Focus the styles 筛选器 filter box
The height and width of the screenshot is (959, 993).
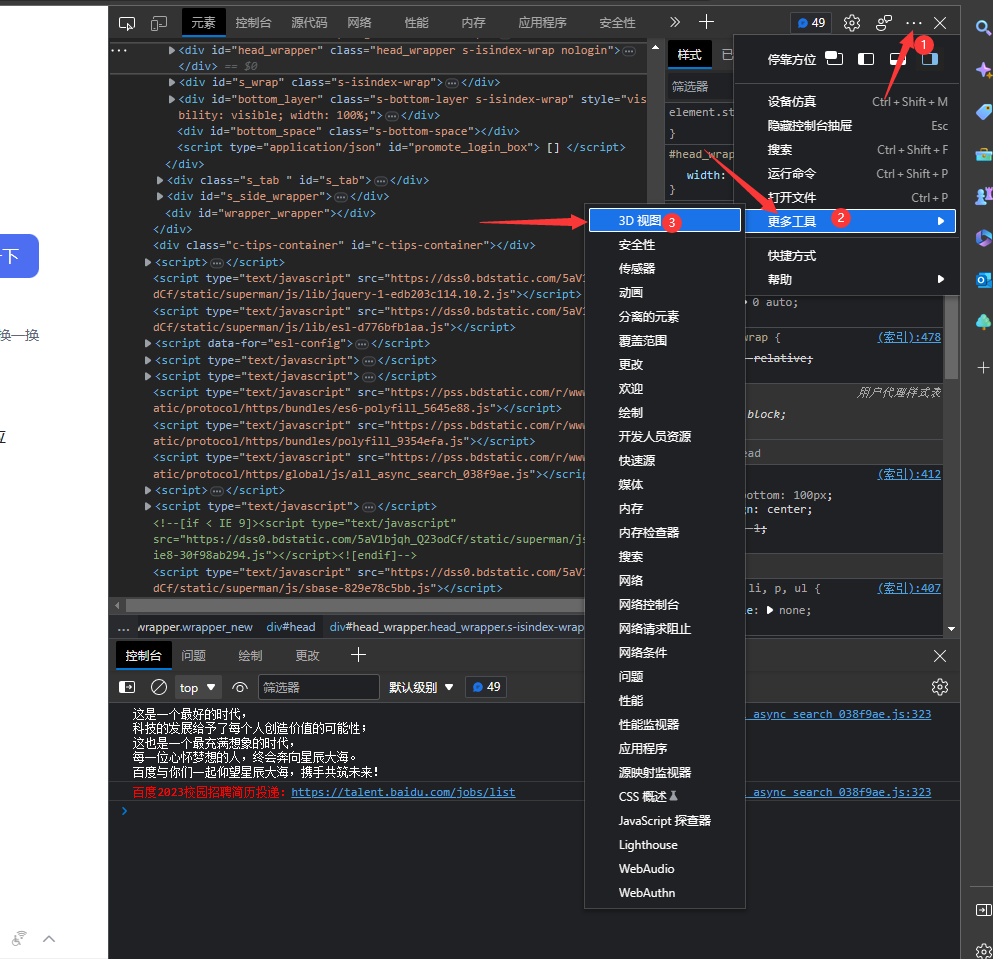pyautogui.click(x=699, y=87)
